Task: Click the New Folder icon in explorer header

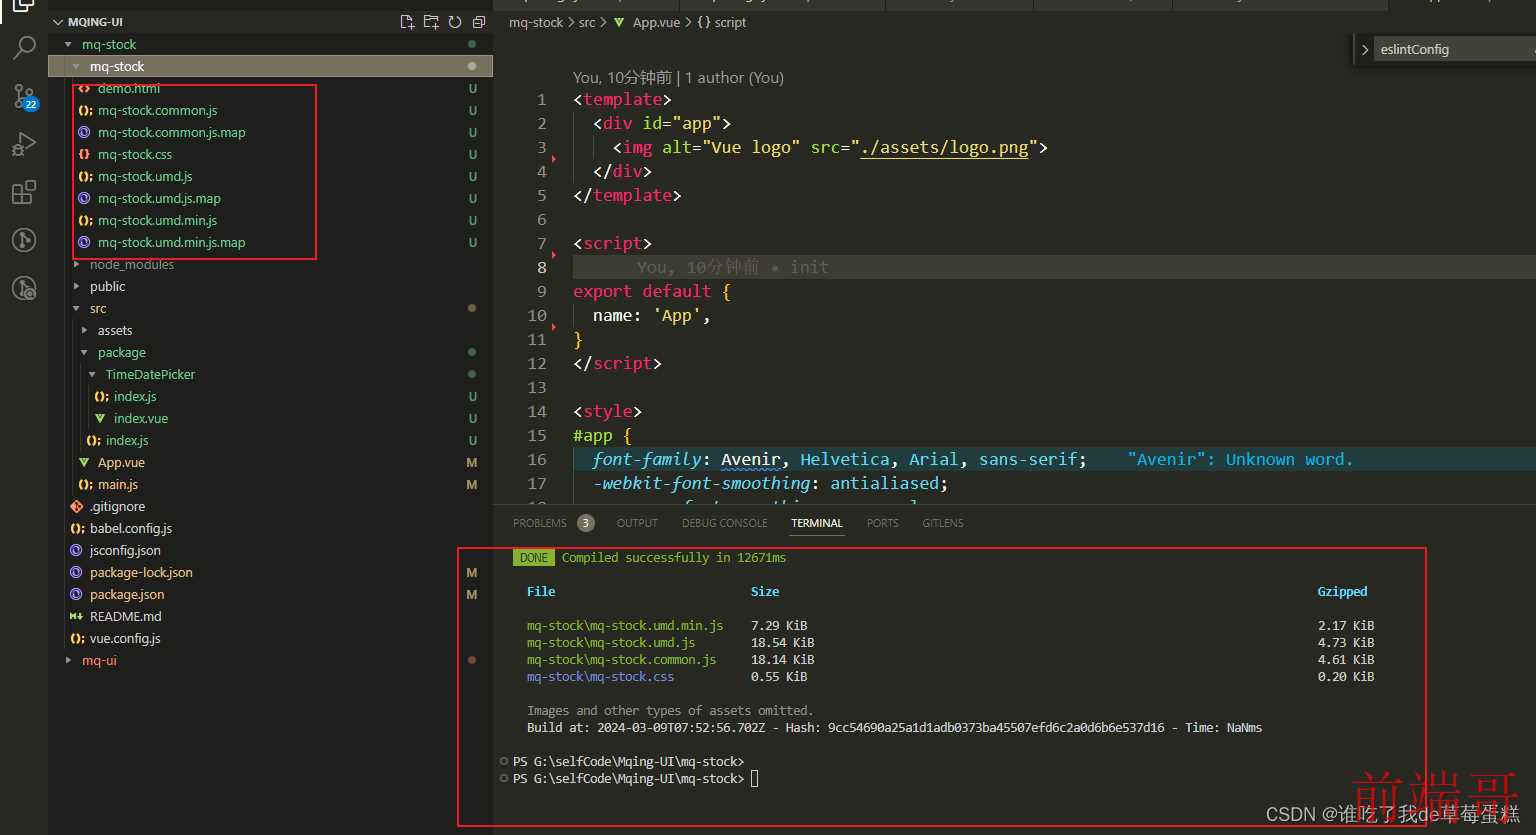Action: (431, 22)
